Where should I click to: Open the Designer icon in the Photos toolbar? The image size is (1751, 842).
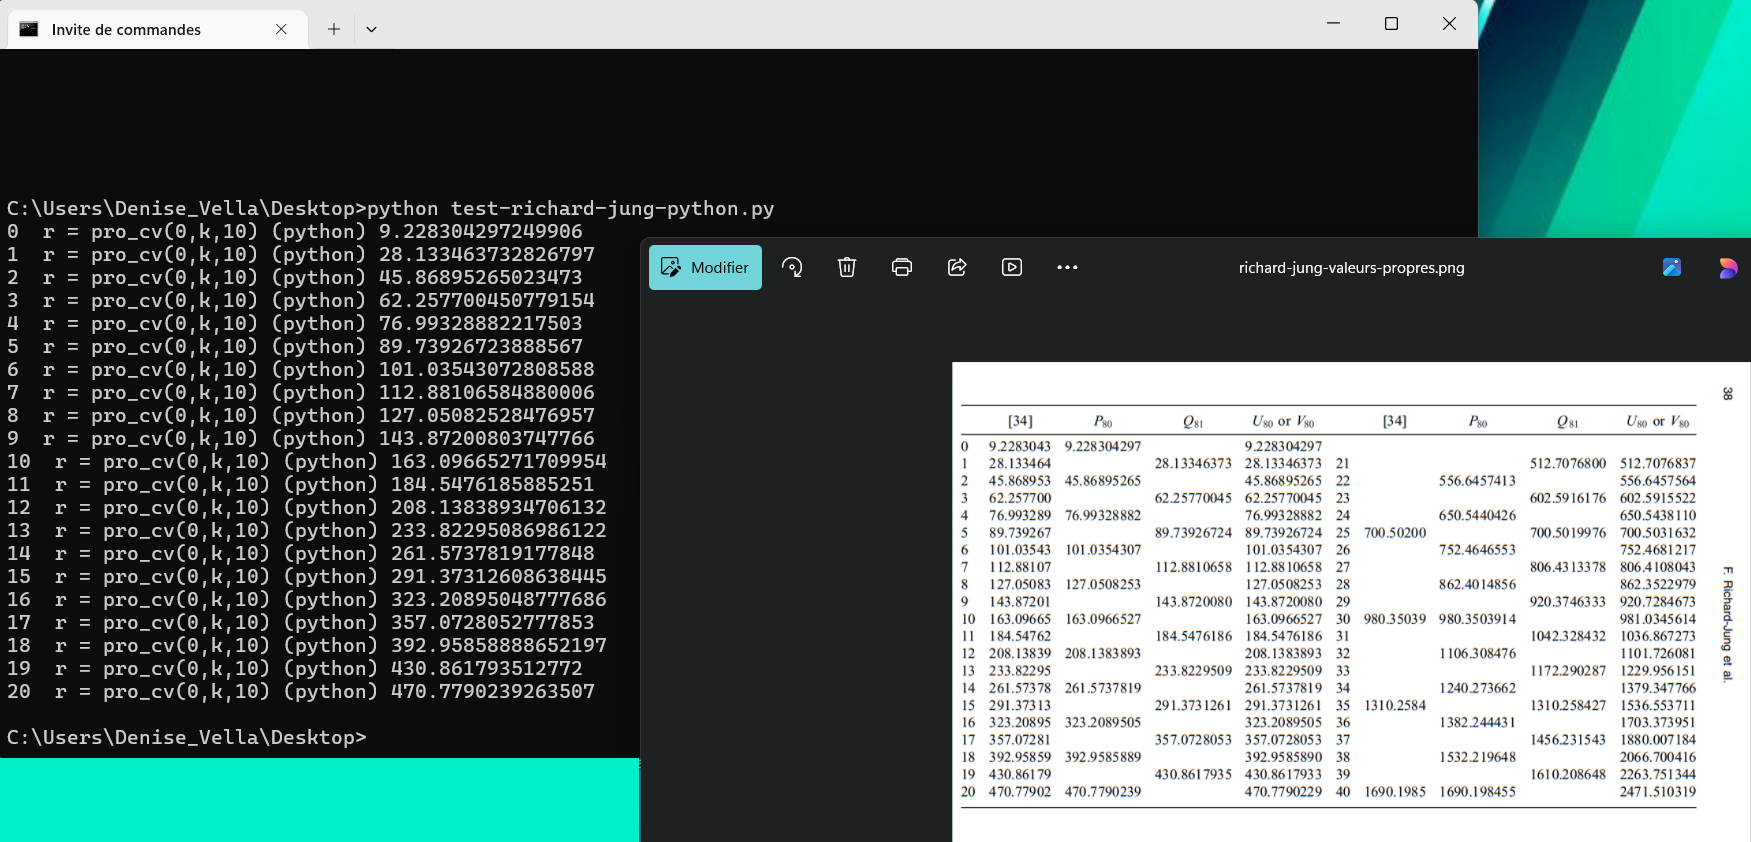pos(1672,267)
